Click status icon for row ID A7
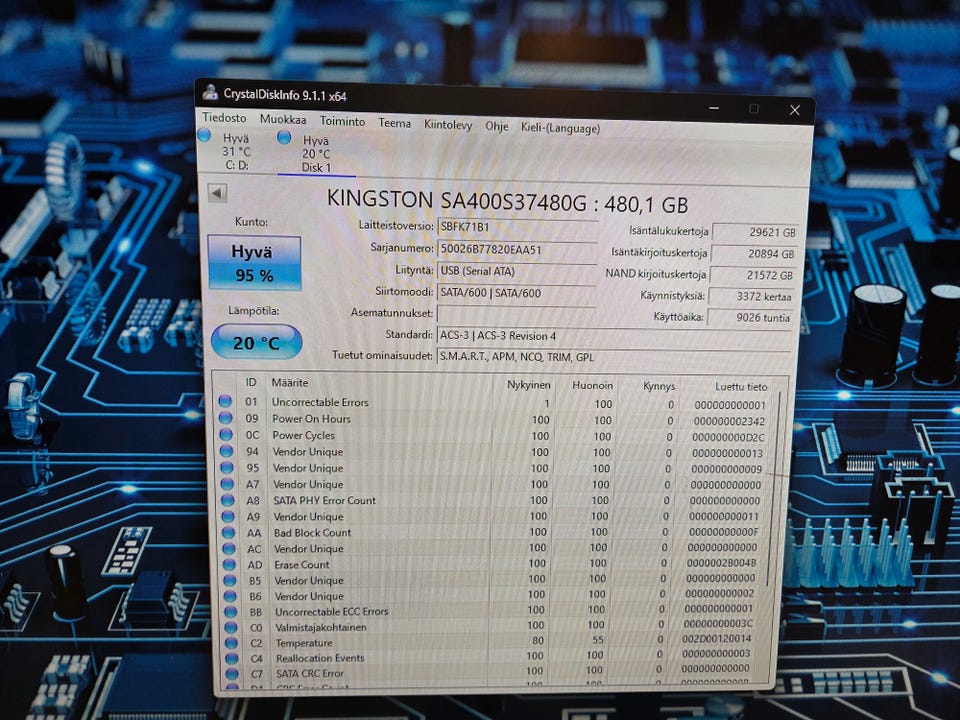960x720 pixels. coord(228,484)
